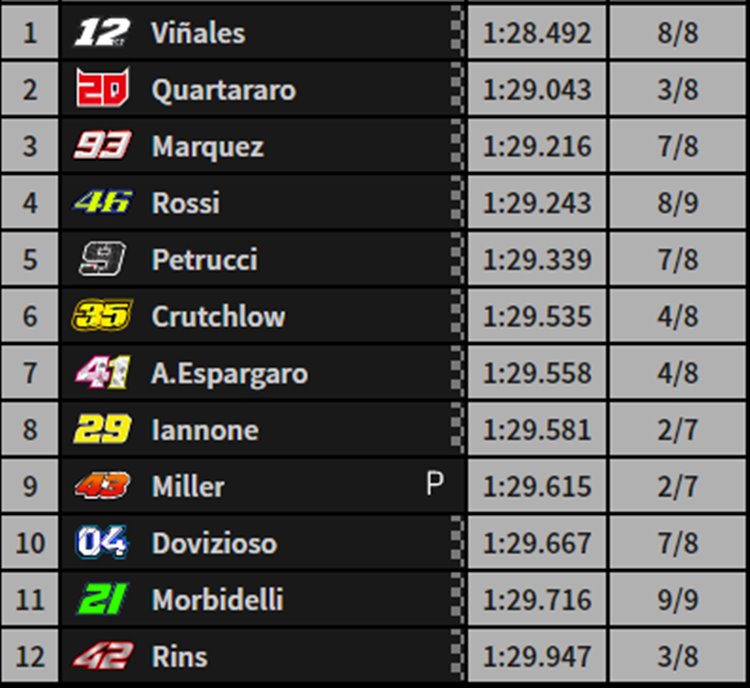Viewport: 750px width, 688px height.
Task: Select Morbidelli's green number 21 logo
Action: [x=102, y=599]
